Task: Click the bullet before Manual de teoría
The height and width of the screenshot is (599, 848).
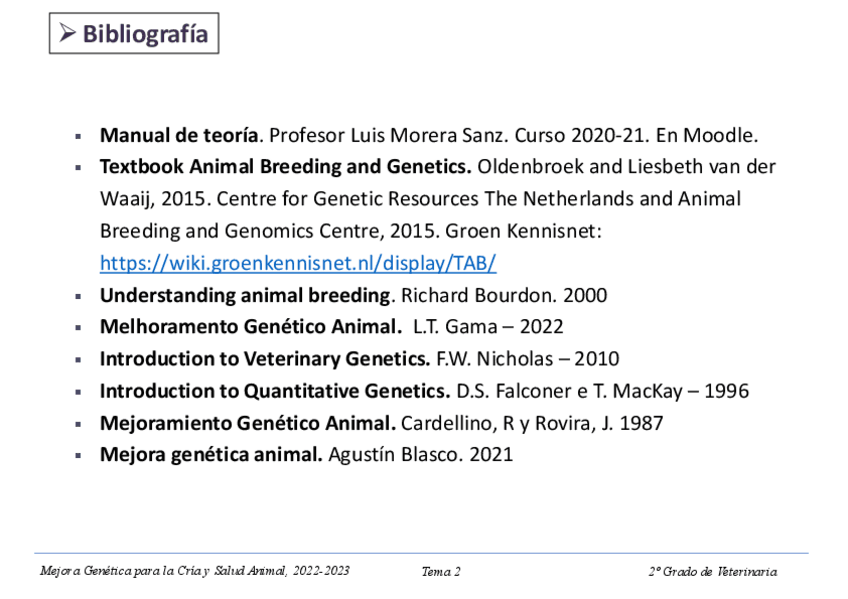Action: click(78, 136)
